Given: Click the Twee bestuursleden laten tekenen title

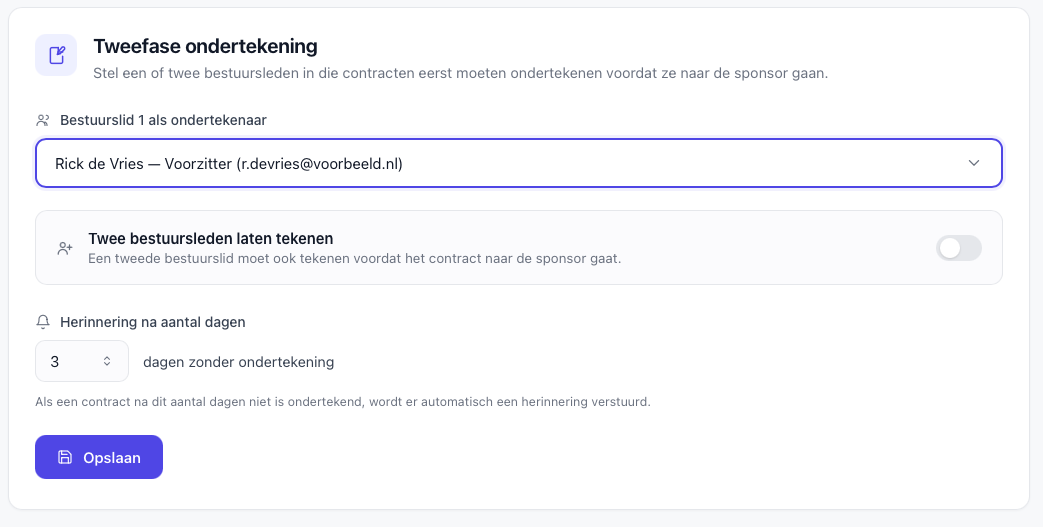Looking at the screenshot, I should point(211,238).
